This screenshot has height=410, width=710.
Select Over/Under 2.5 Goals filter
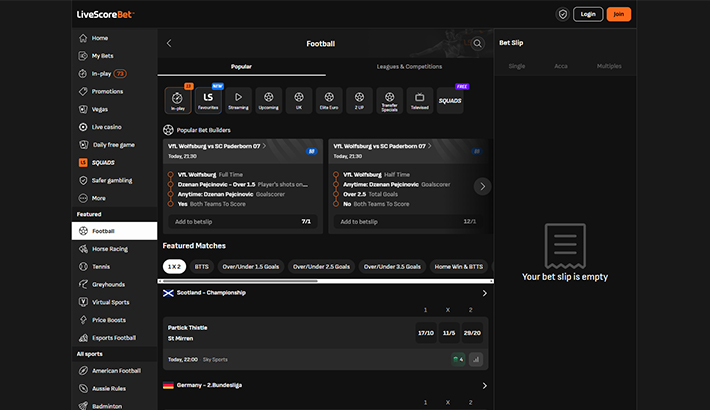[x=321, y=266]
